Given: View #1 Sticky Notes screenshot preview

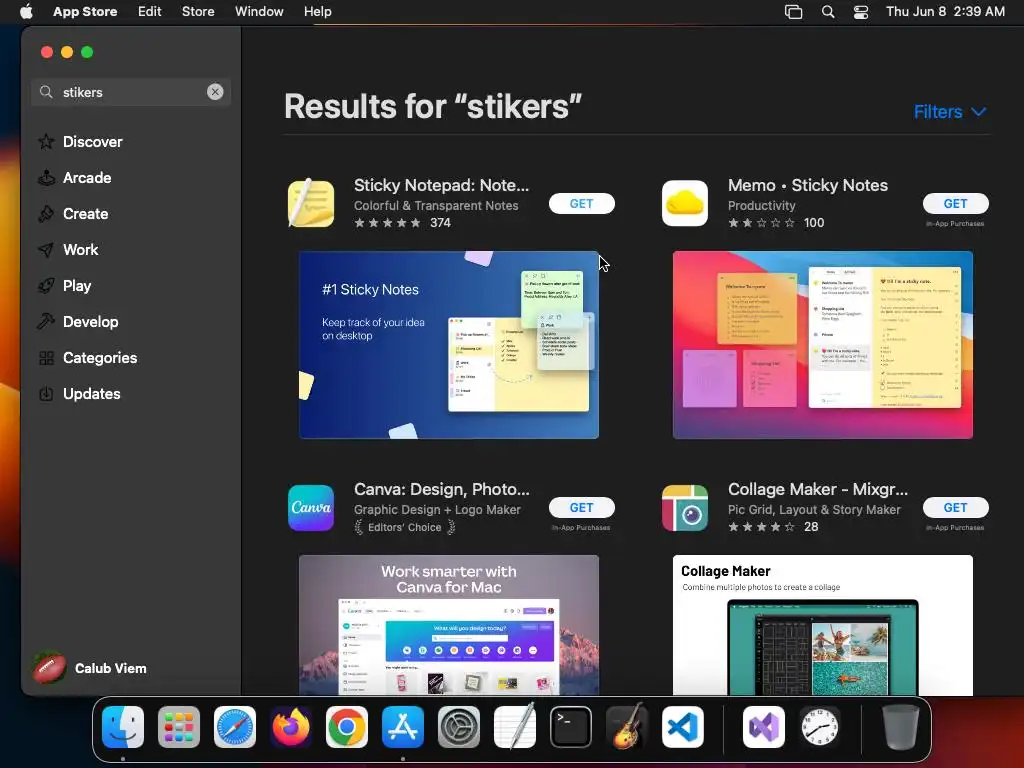Looking at the screenshot, I should 449,345.
